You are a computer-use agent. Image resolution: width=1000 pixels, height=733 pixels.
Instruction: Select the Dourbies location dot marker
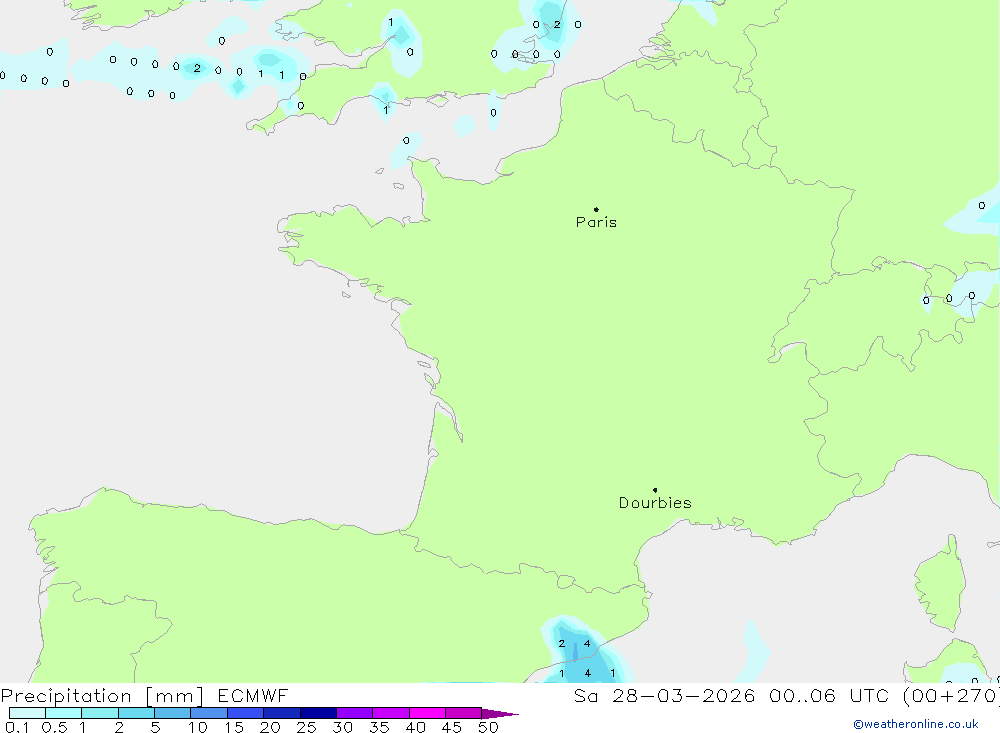click(655, 490)
